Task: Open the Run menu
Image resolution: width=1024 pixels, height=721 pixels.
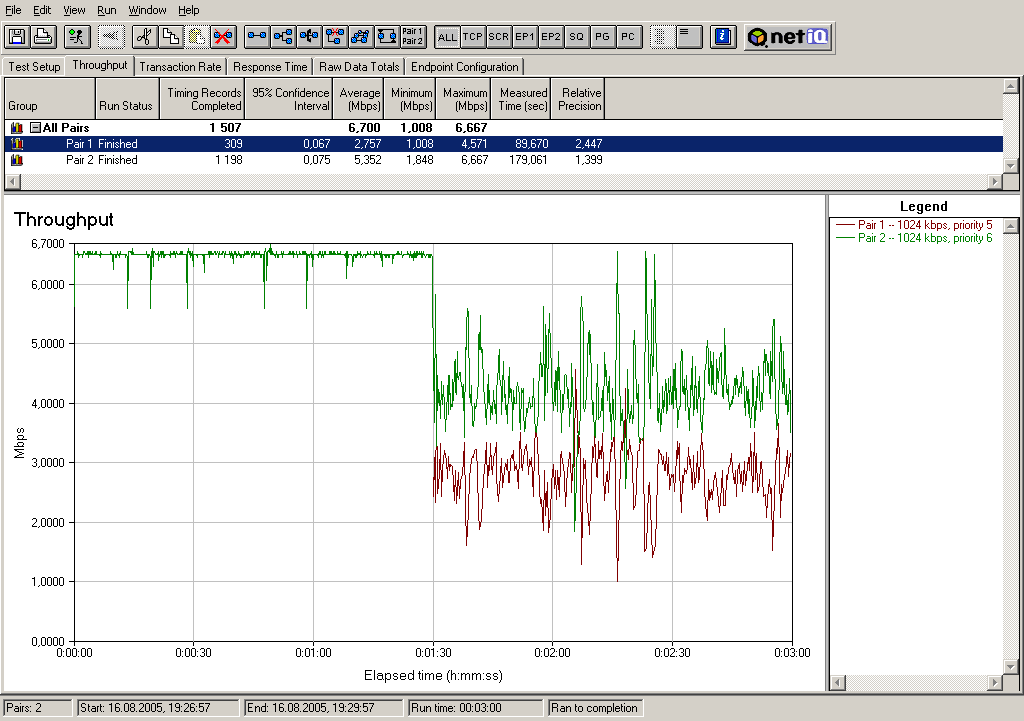Action: pos(106,10)
